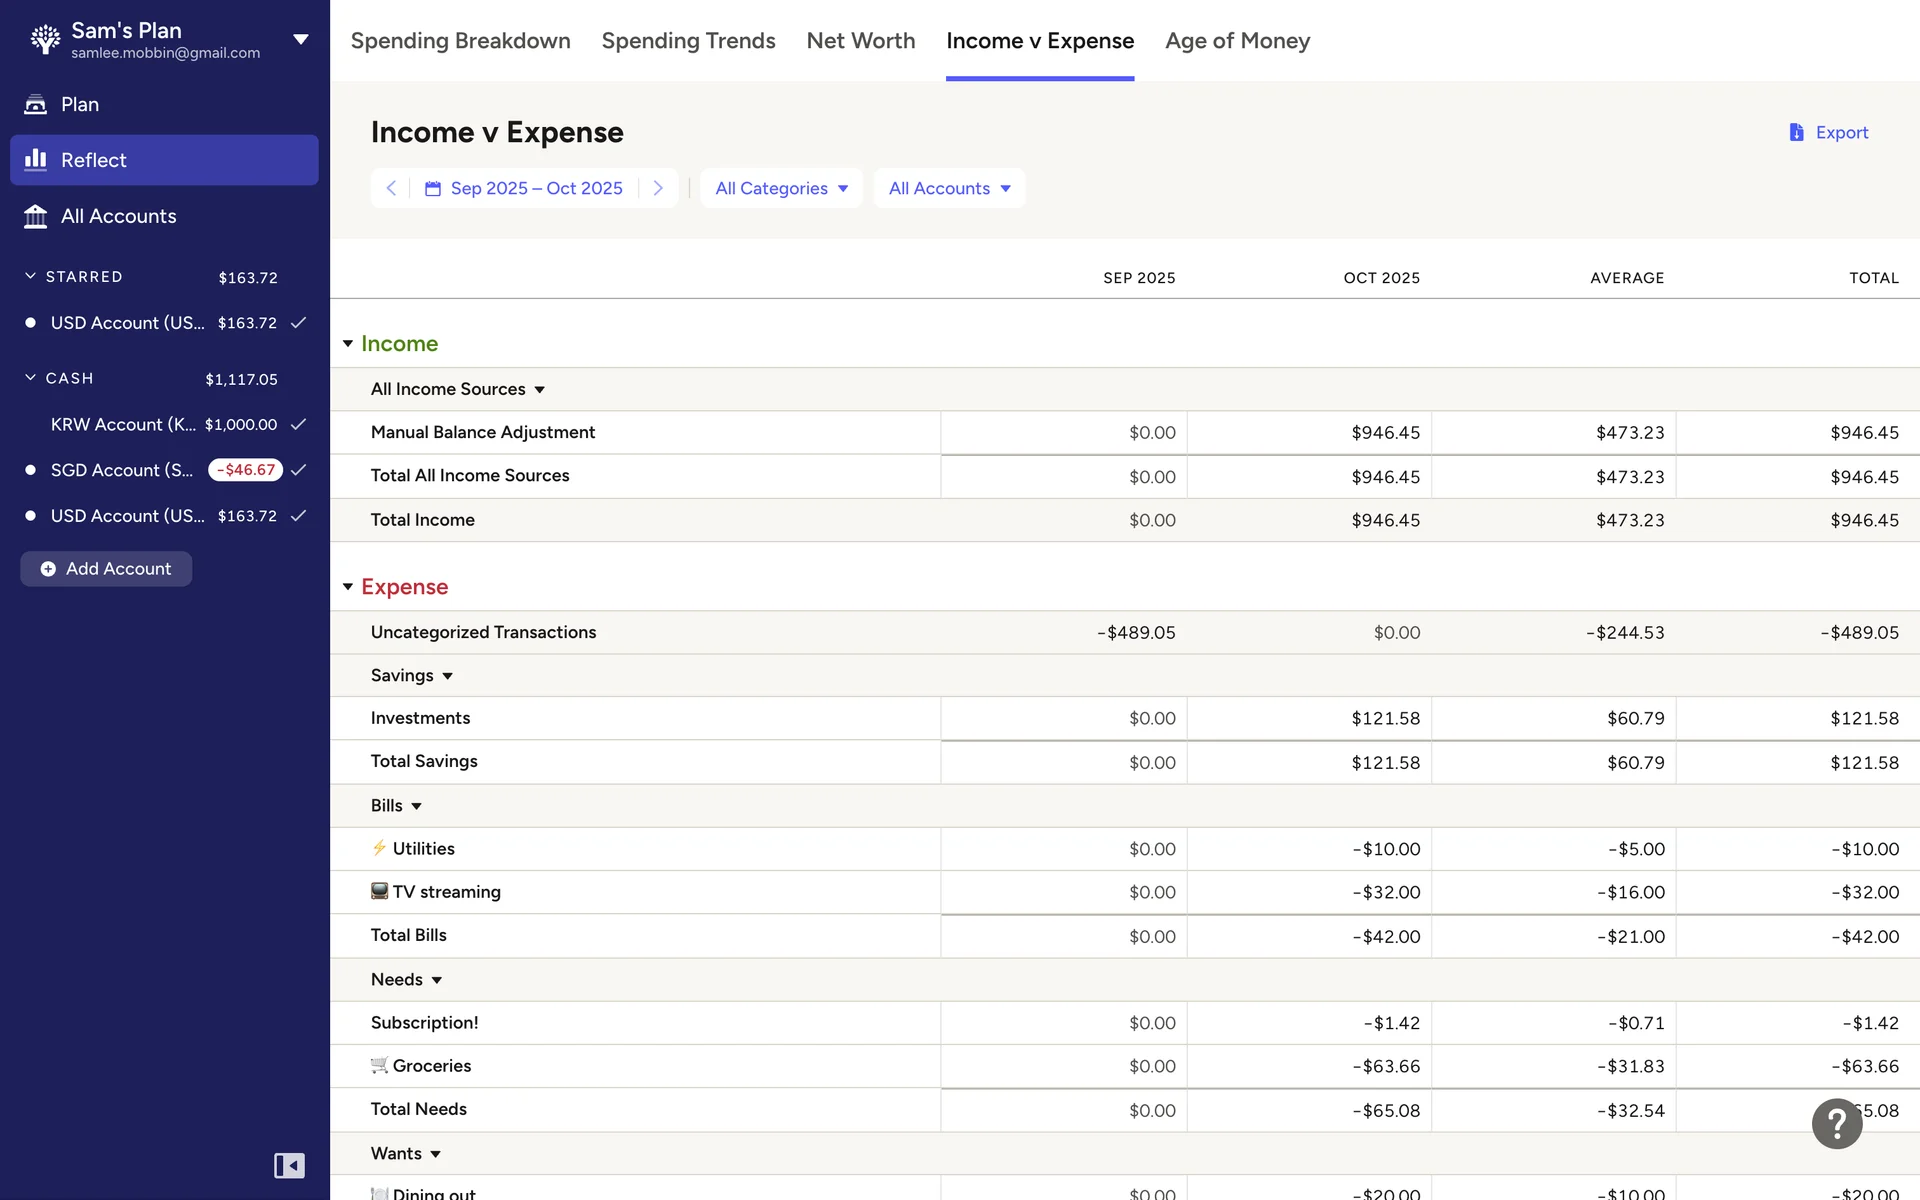Click checkmark next to KRW Account
This screenshot has width=1920, height=1200.
(x=298, y=424)
